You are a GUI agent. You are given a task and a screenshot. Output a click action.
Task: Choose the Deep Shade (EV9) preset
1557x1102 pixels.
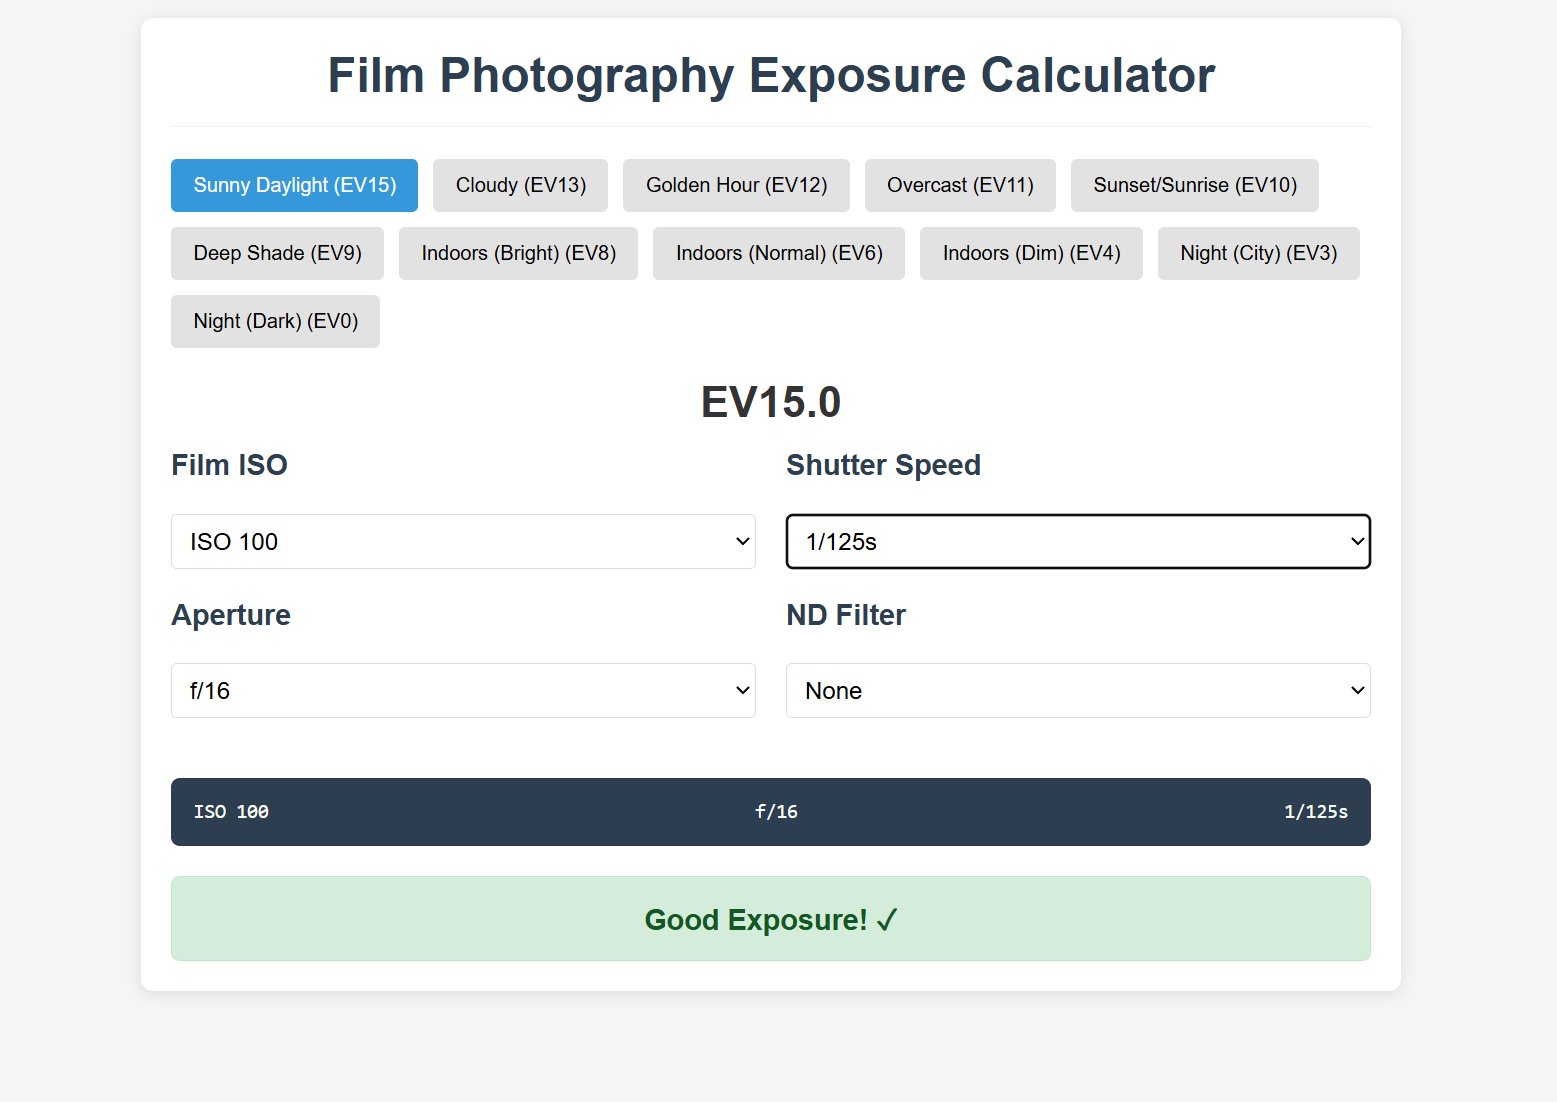(x=277, y=253)
